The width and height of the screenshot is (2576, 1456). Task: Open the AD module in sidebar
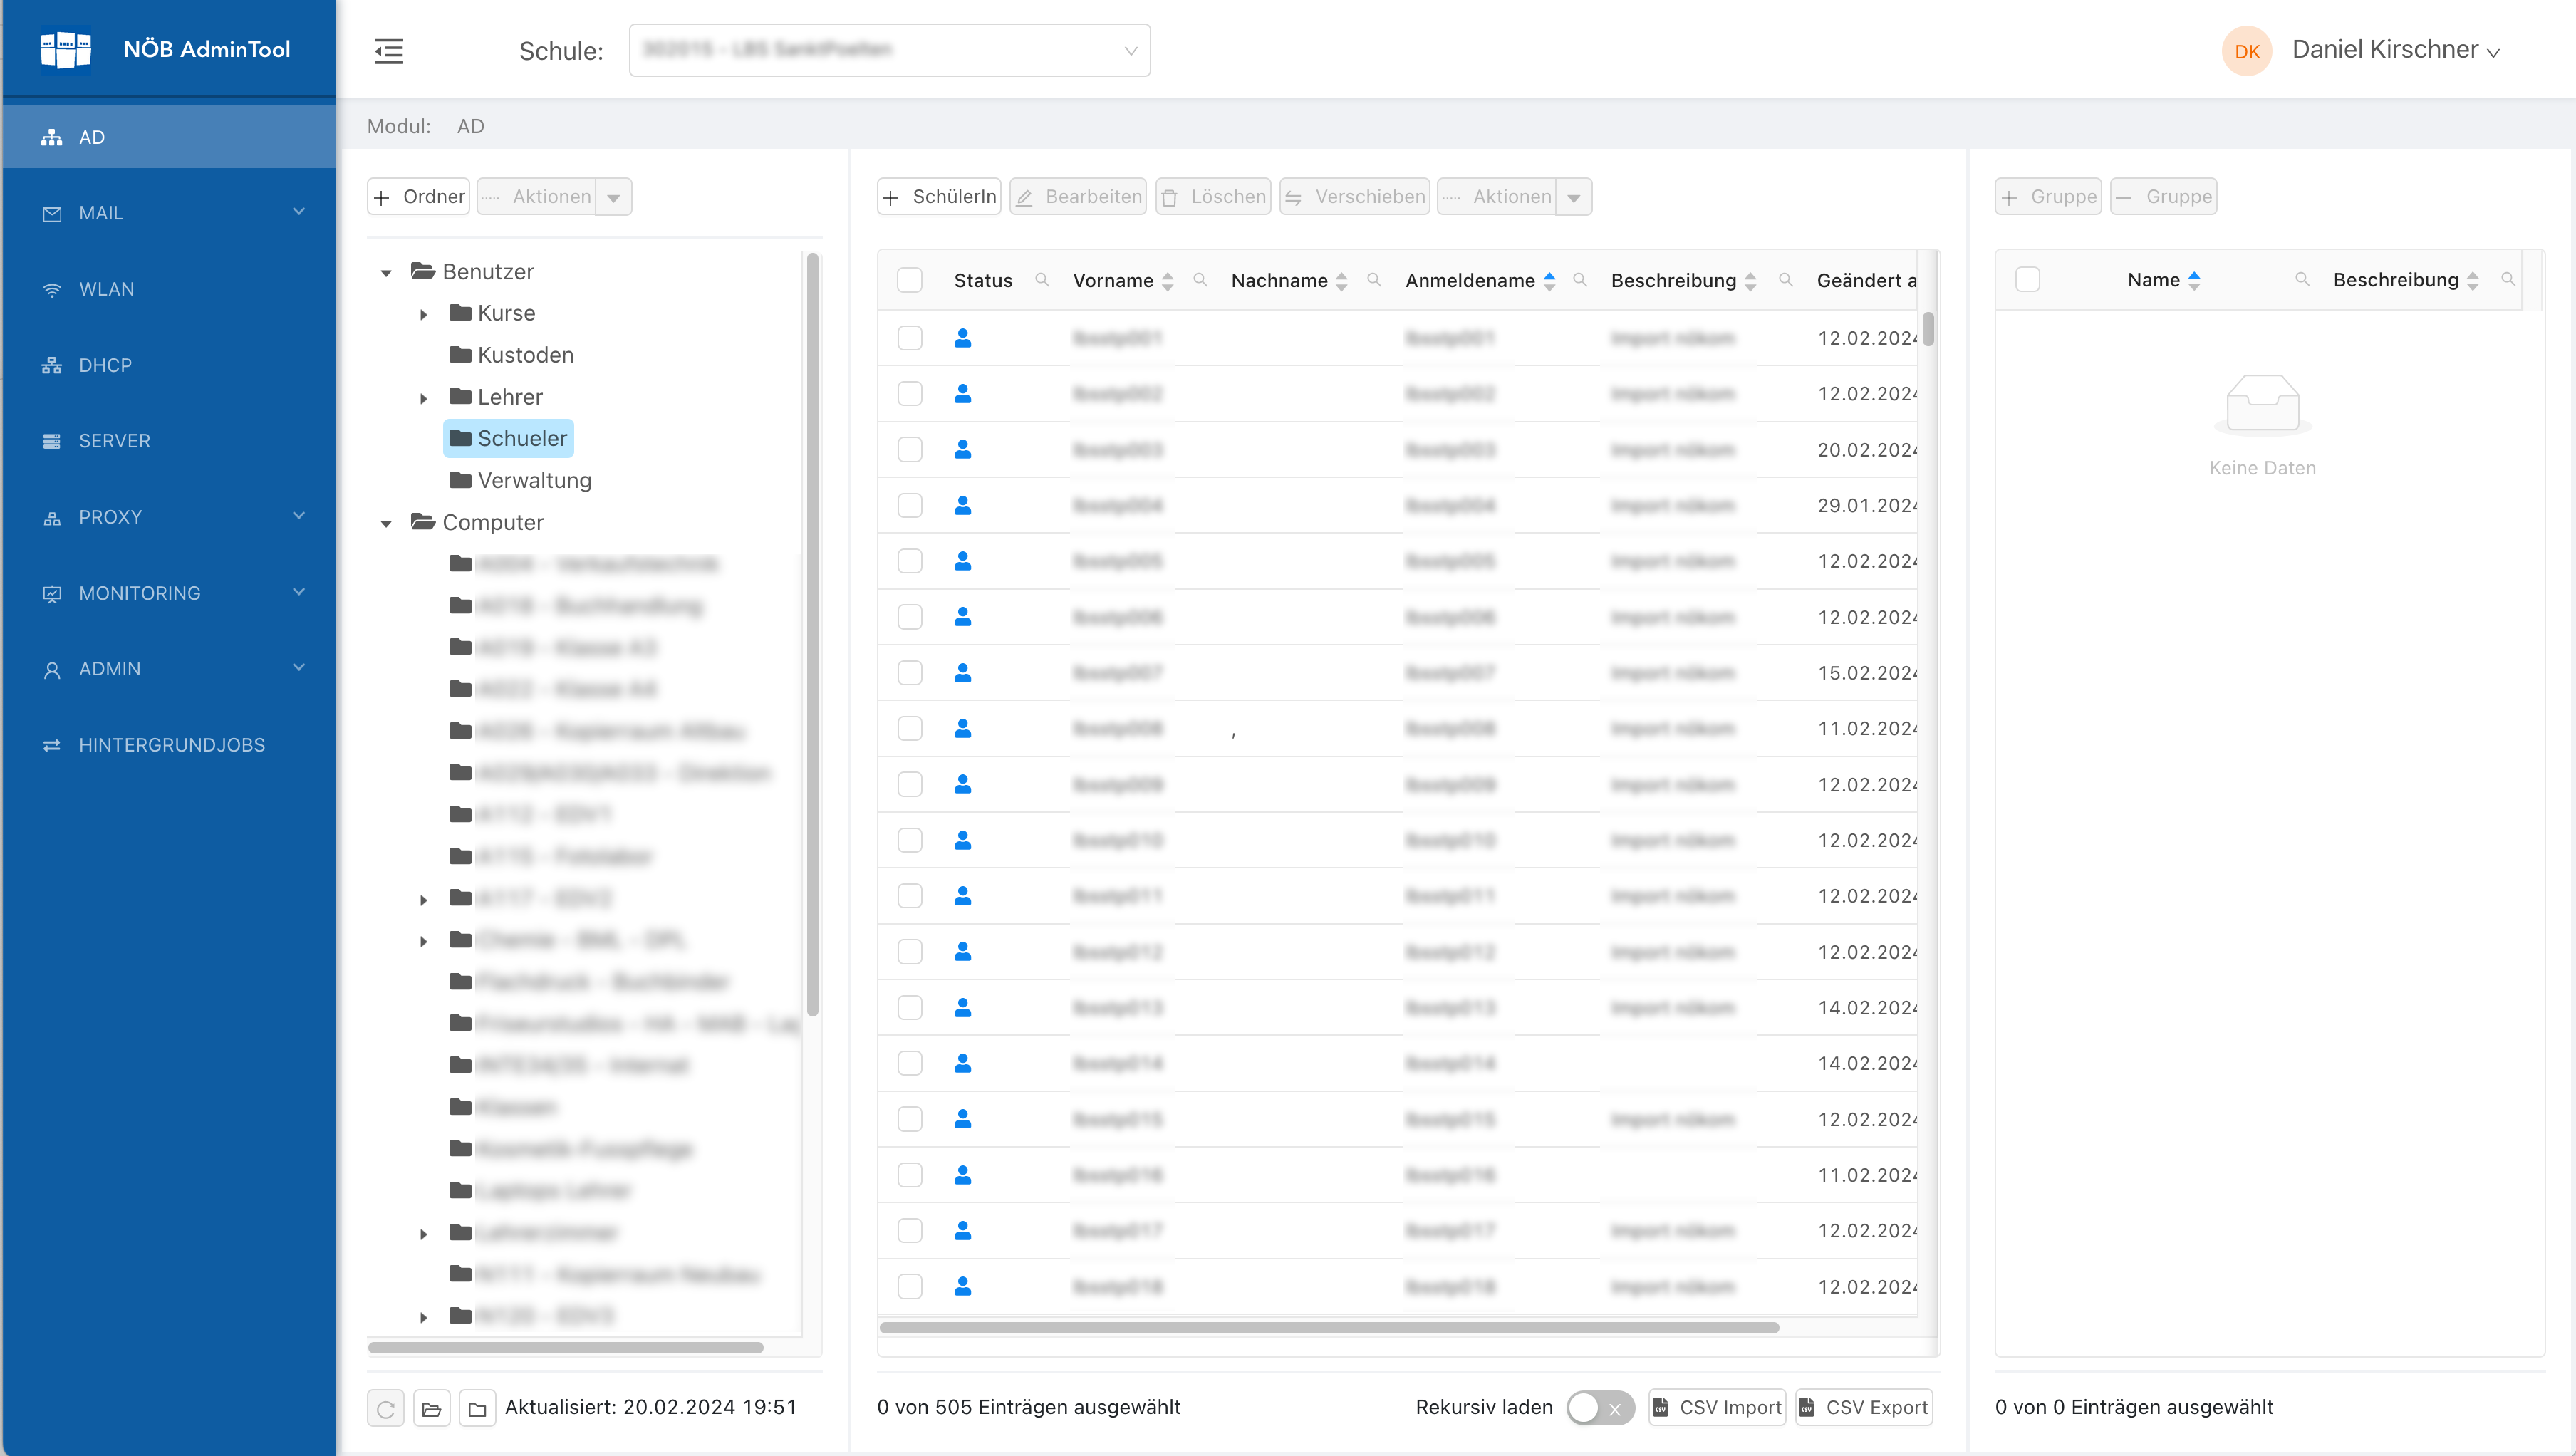point(168,137)
